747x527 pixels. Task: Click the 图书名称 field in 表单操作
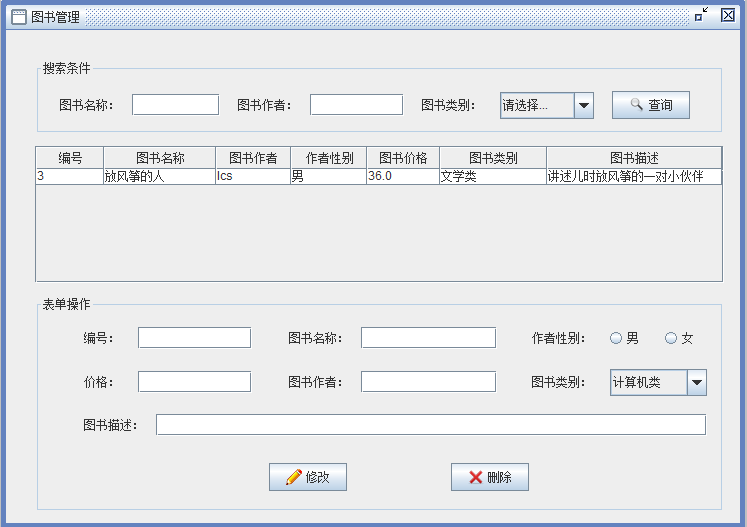(x=428, y=338)
